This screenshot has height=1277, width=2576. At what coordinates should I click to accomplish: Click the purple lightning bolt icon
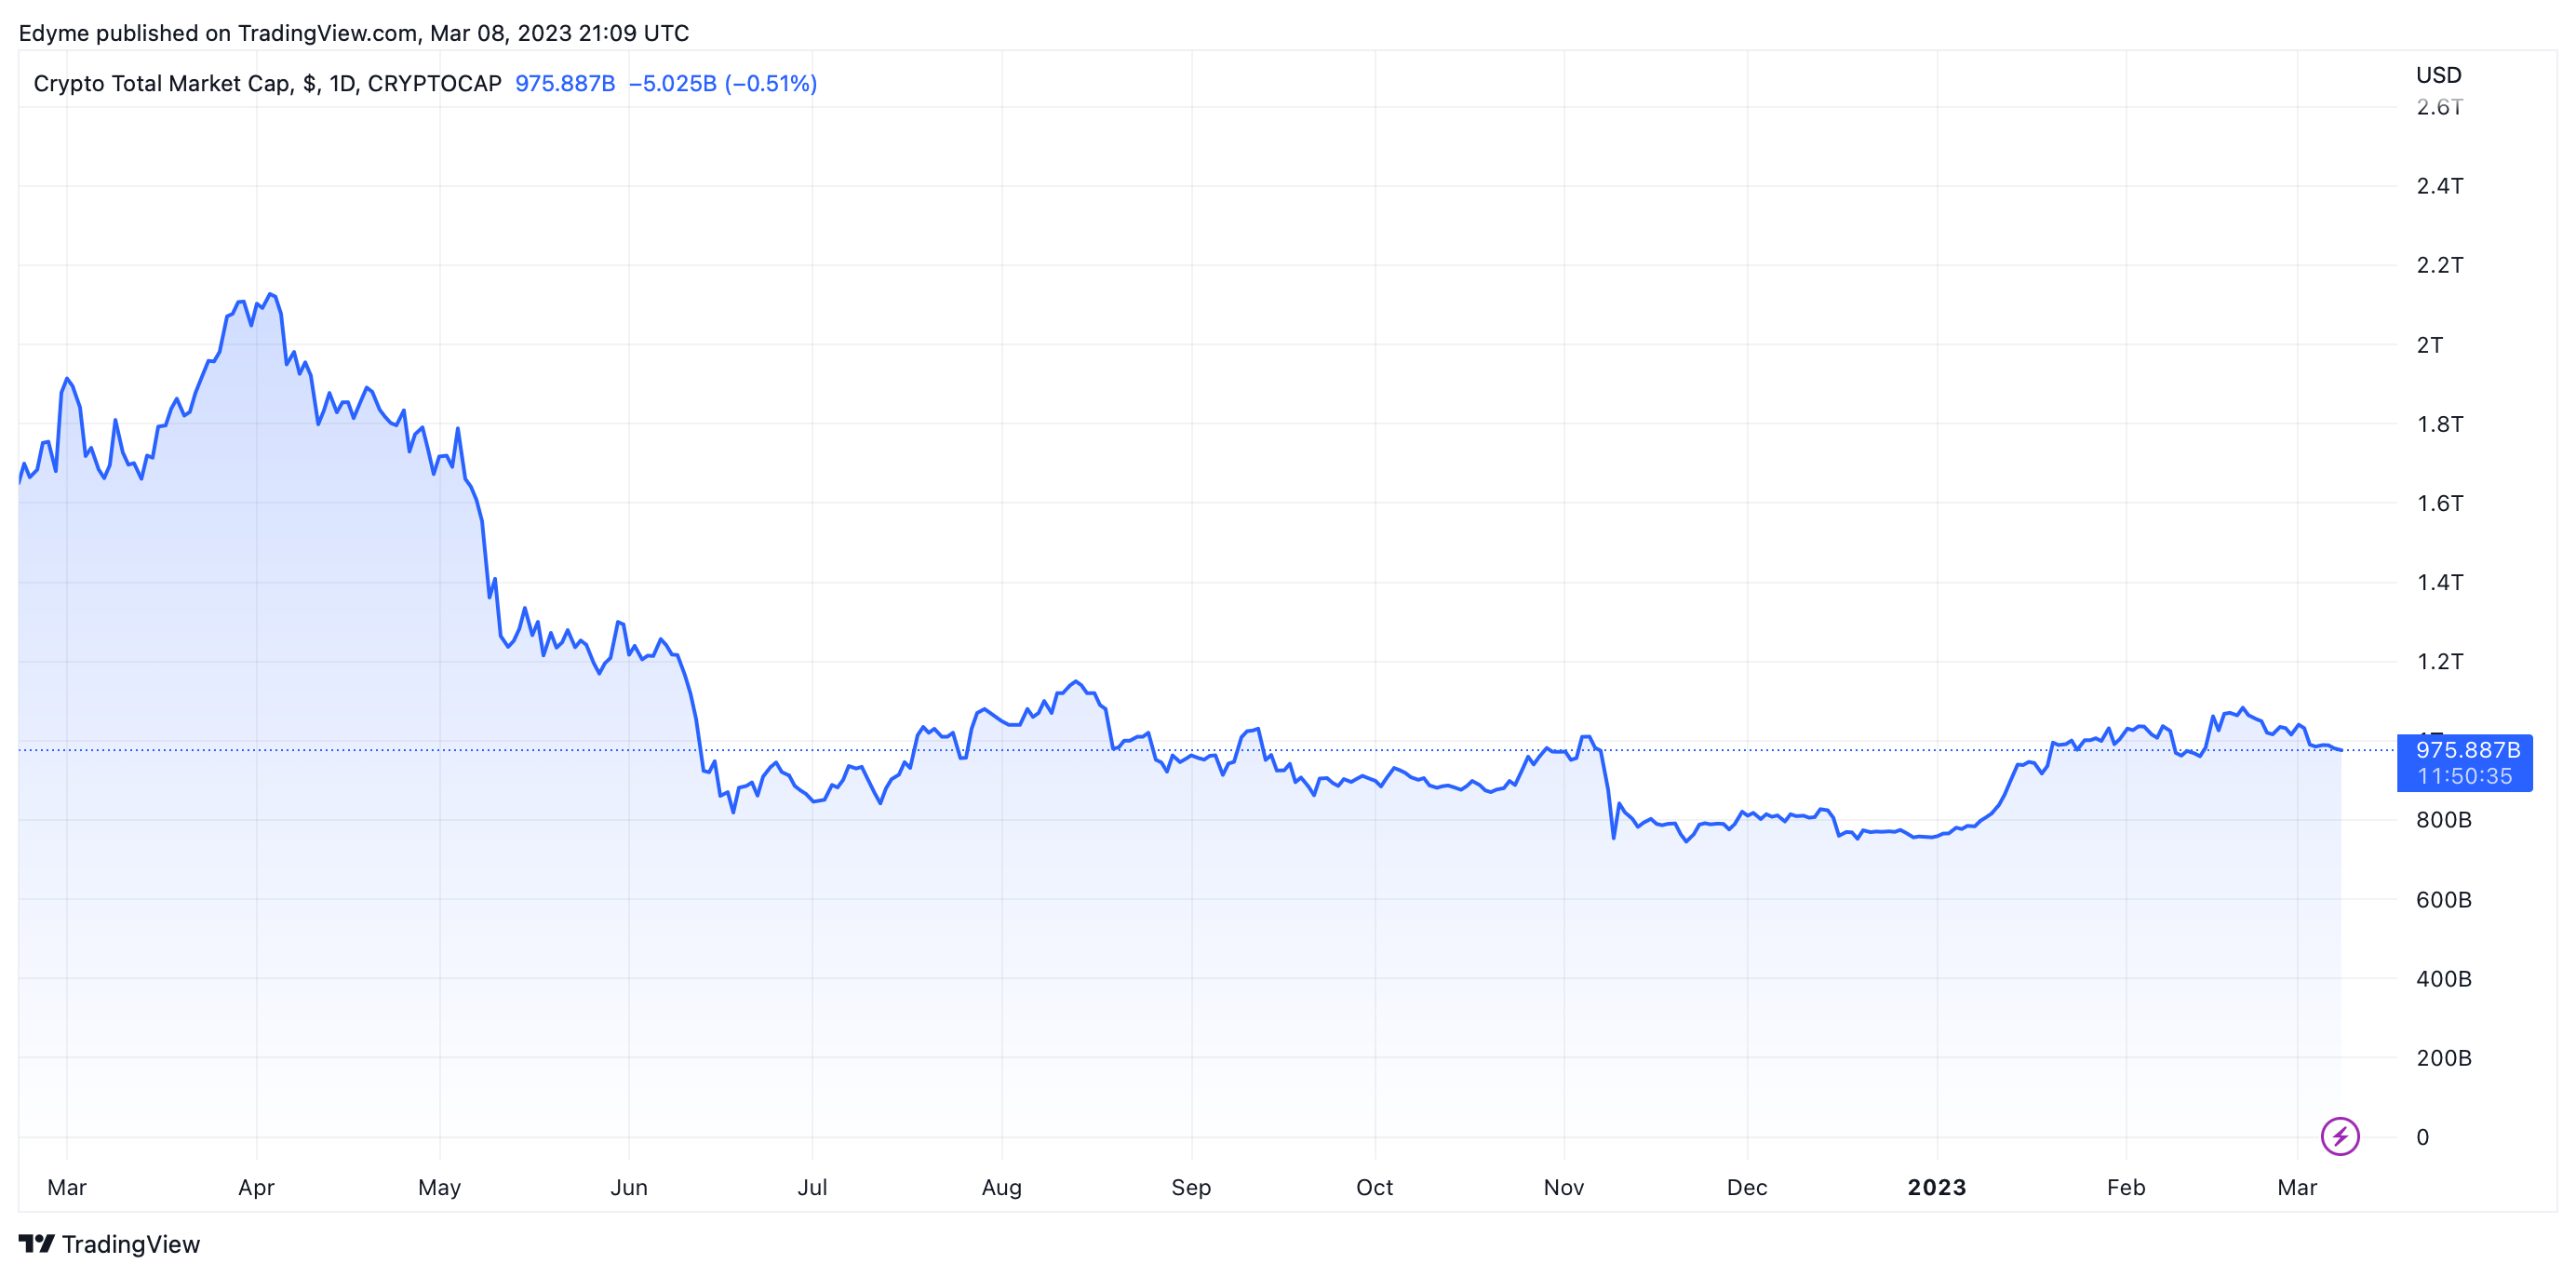pyautogui.click(x=2339, y=1136)
